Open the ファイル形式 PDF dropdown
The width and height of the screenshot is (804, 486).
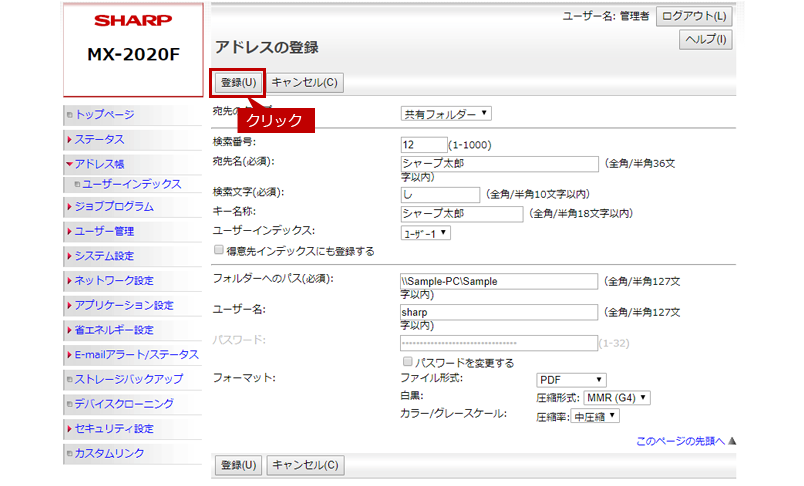click(x=572, y=380)
